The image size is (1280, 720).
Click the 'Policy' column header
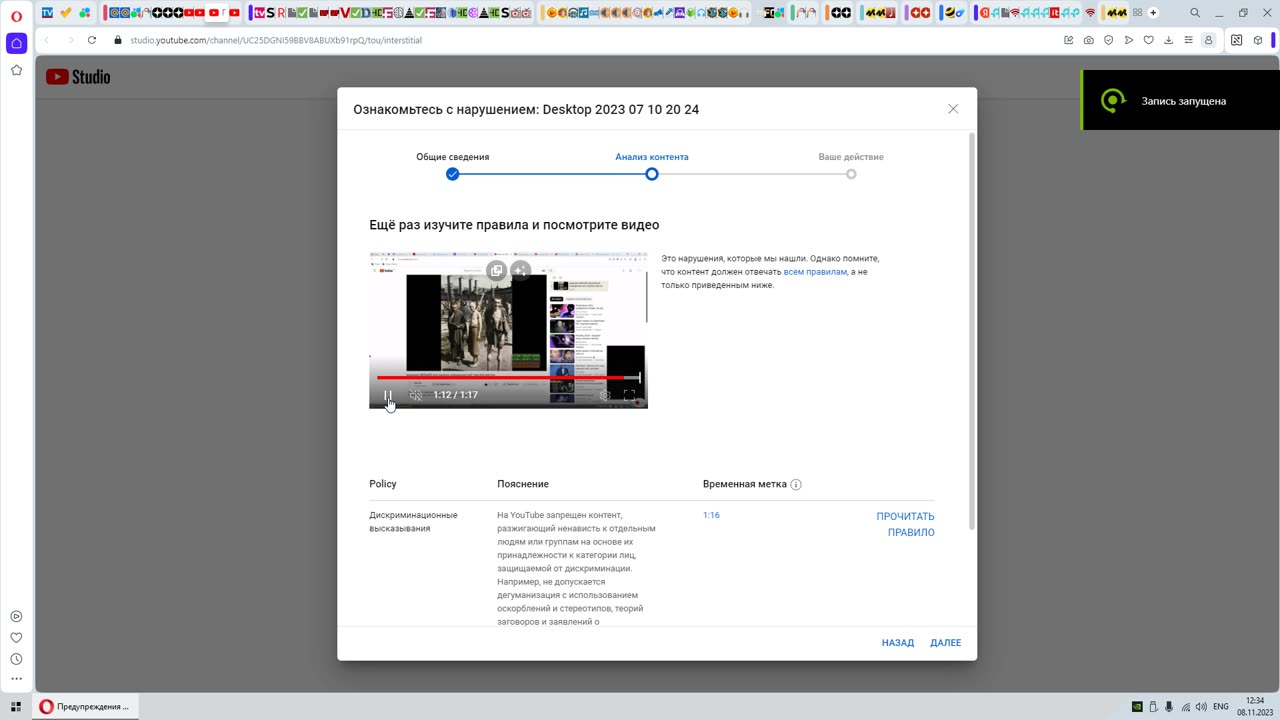(x=383, y=484)
